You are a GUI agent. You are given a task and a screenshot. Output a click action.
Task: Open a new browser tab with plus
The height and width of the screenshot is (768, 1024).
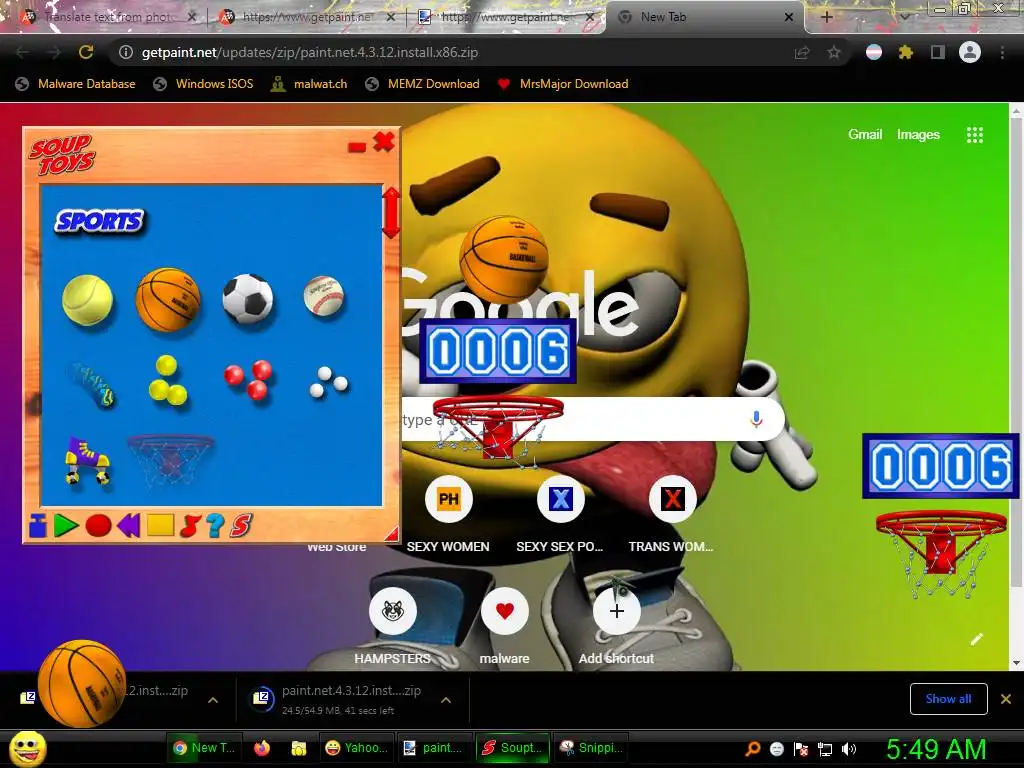coord(826,18)
